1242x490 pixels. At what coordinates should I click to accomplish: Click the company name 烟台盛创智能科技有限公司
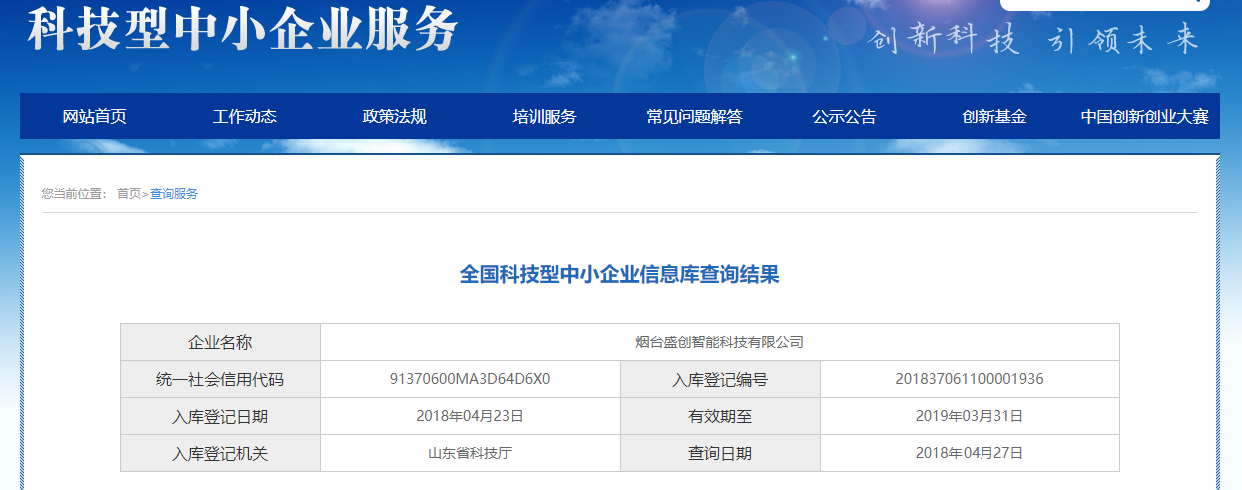click(x=719, y=342)
